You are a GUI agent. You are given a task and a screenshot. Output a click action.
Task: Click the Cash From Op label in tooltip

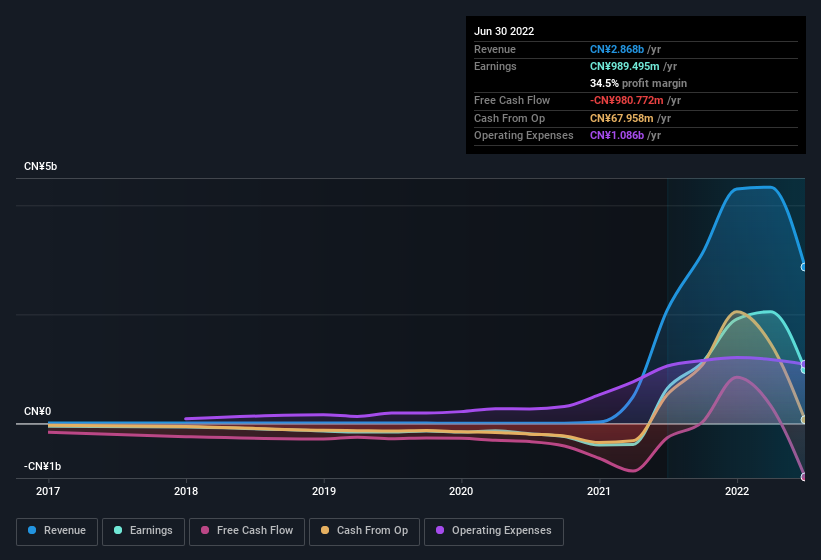tap(509, 118)
